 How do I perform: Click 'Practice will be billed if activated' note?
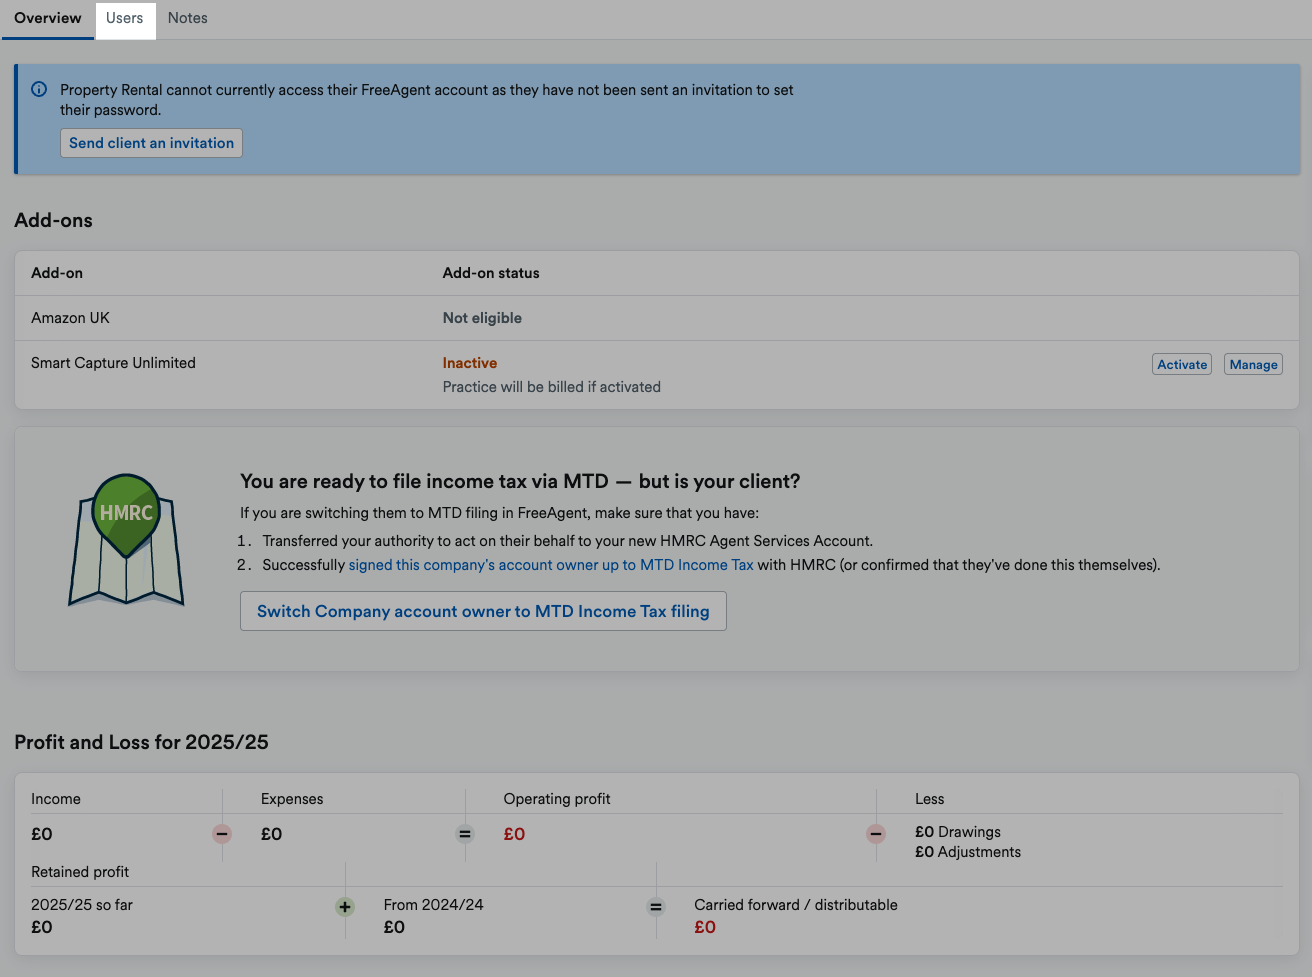[552, 387]
